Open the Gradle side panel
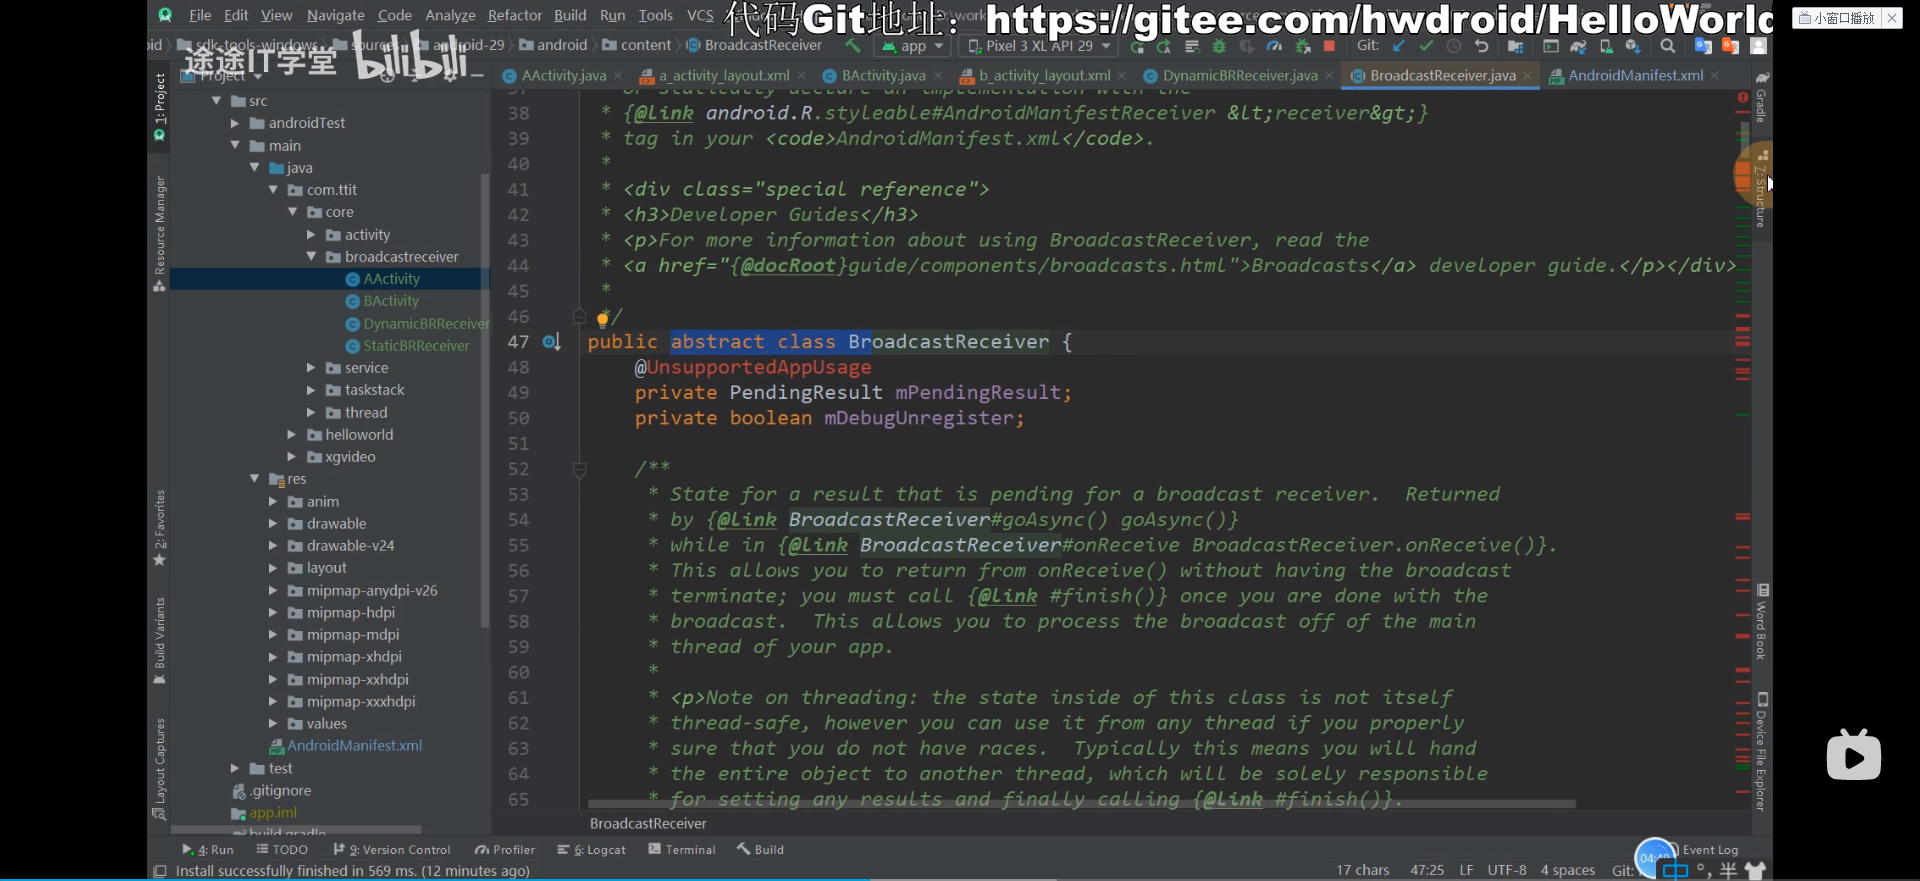Screen dimensions: 1920x881 (x=1762, y=97)
